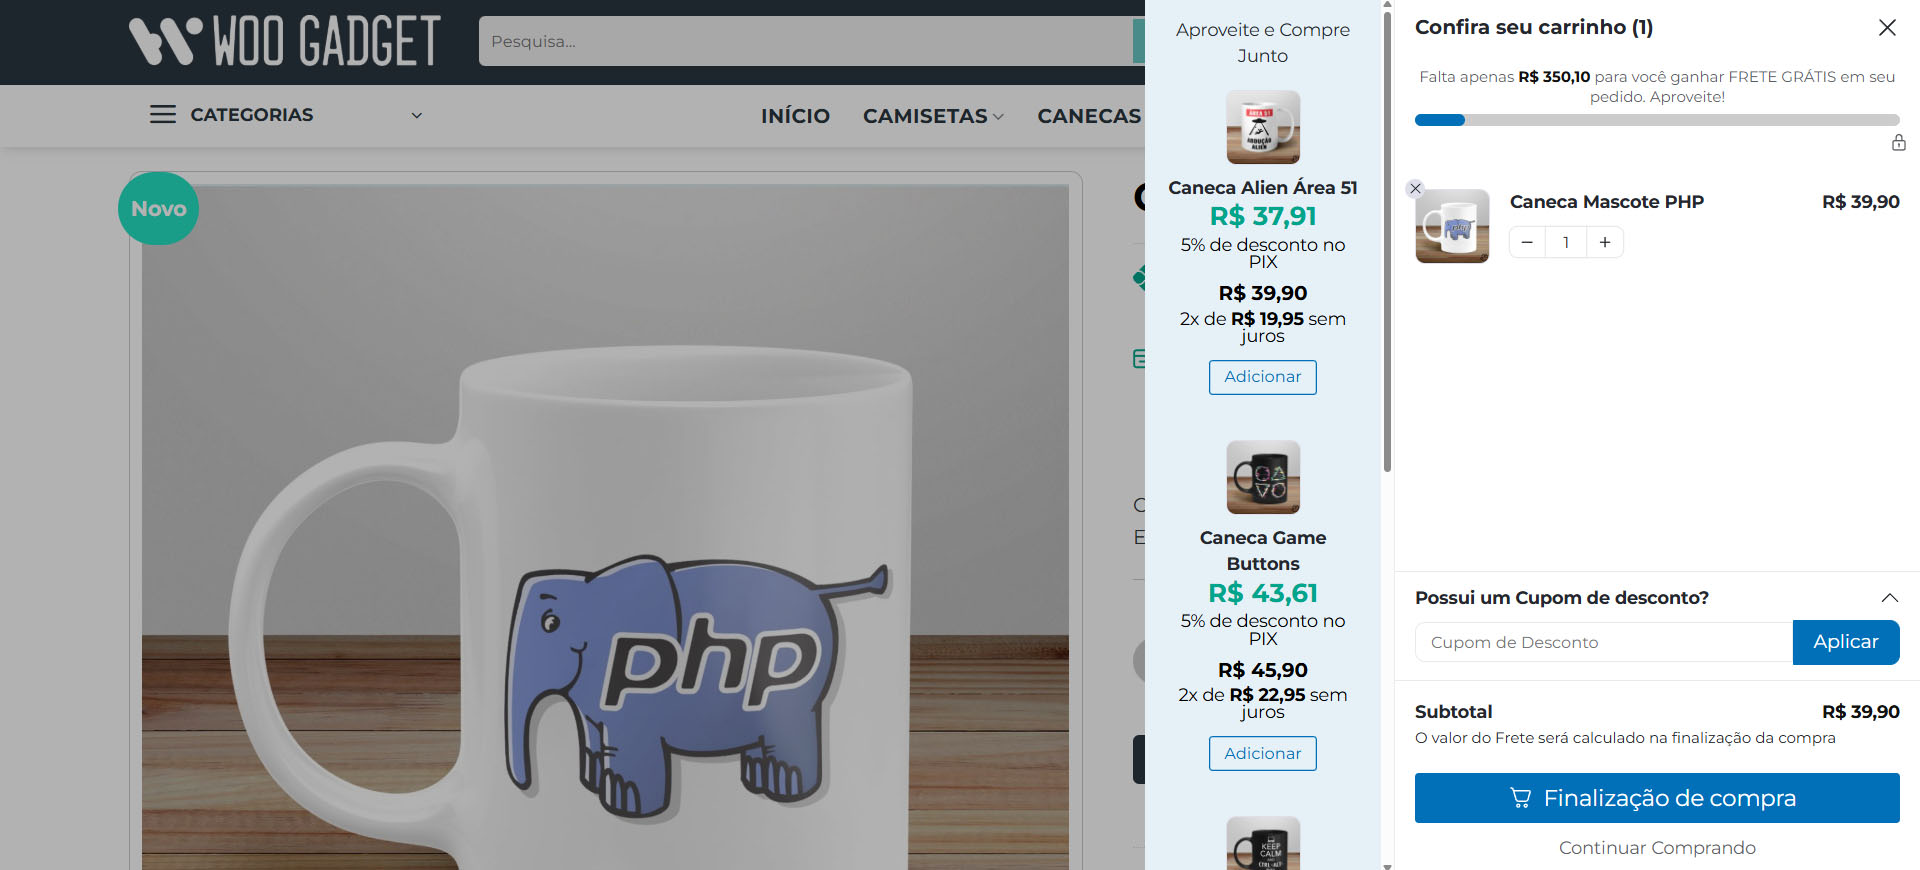The width and height of the screenshot is (1920, 870).
Task: Click the free shipping progress bar
Action: 1656,120
